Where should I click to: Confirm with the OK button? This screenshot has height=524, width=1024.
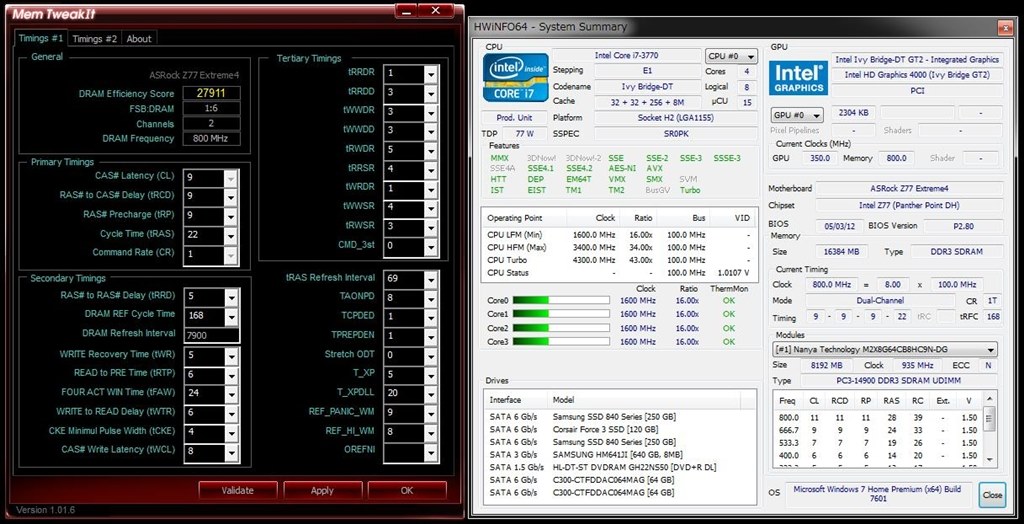click(406, 491)
